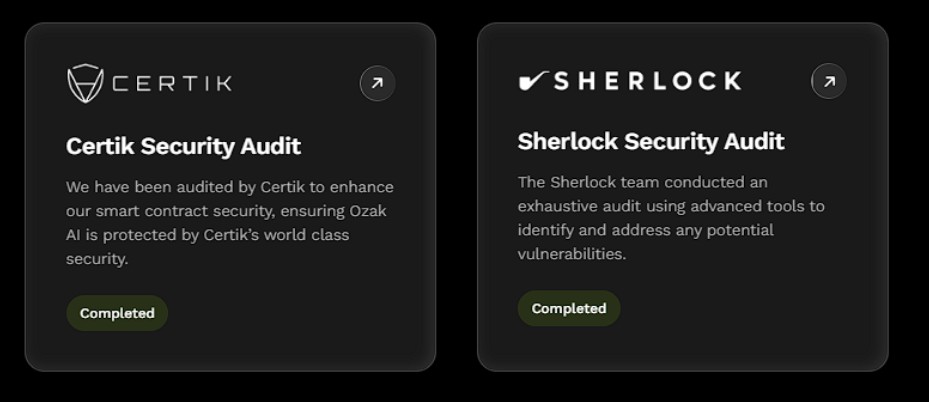
Task: Select the Sherlock Security Audit heading
Action: 650,142
